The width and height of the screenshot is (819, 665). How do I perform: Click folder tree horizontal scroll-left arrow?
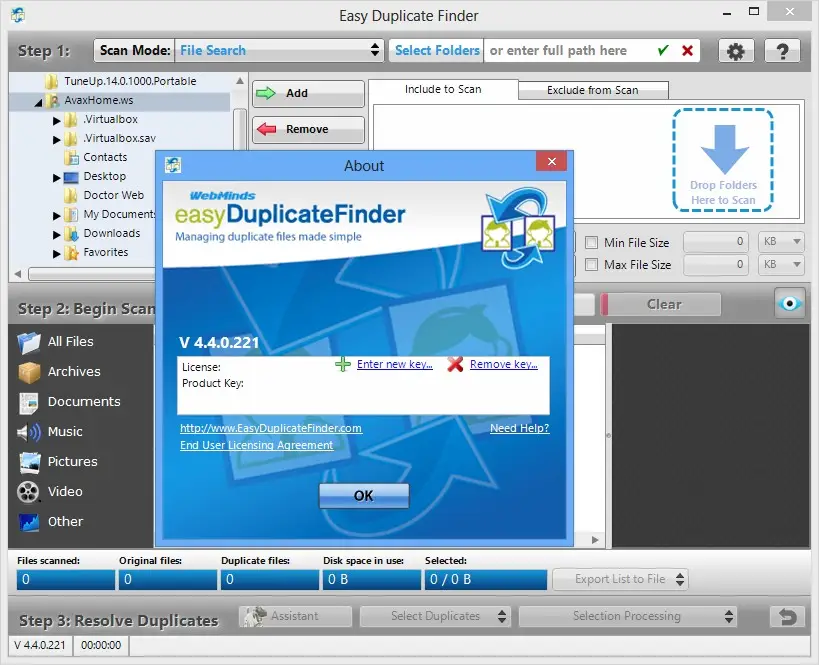(x=18, y=274)
